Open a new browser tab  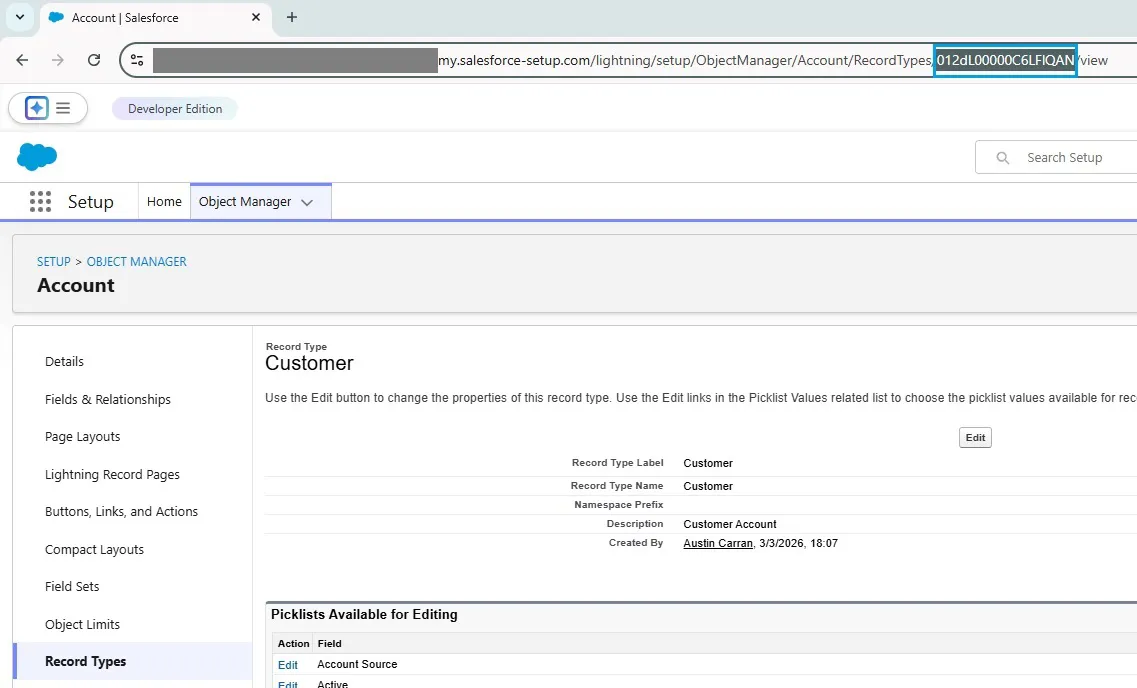pyautogui.click(x=292, y=17)
